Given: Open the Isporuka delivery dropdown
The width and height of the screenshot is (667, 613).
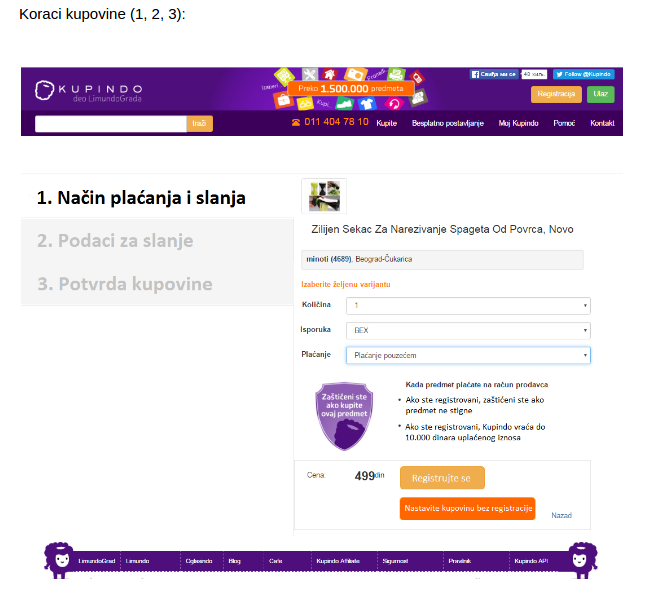Looking at the screenshot, I should click(x=468, y=331).
